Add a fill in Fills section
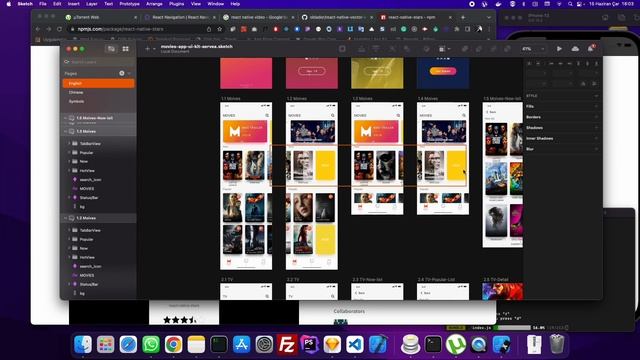 pyautogui.click(x=596, y=107)
